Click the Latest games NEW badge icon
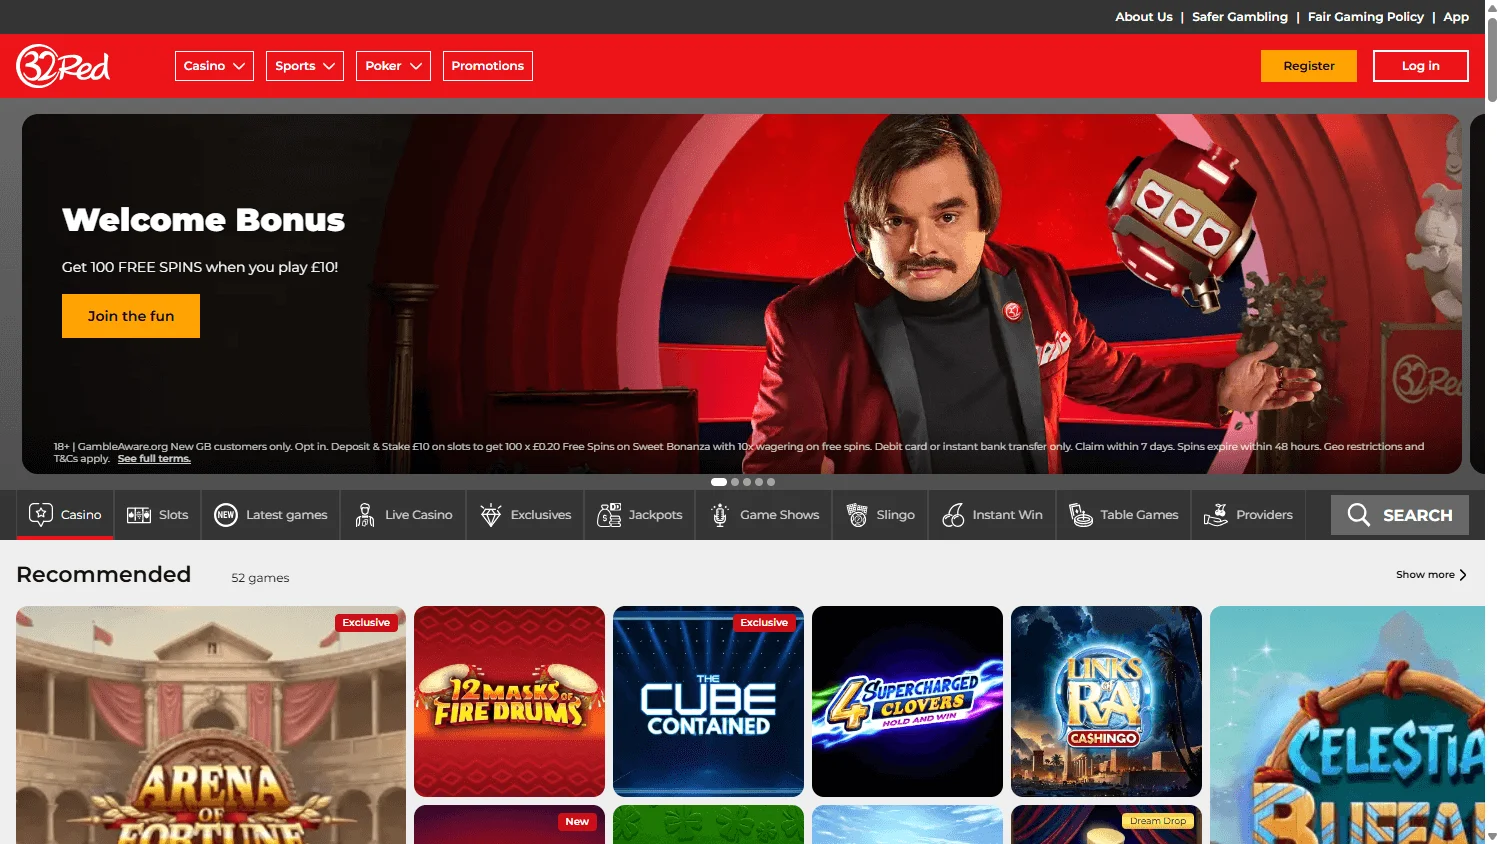The image size is (1500, 844). click(226, 515)
